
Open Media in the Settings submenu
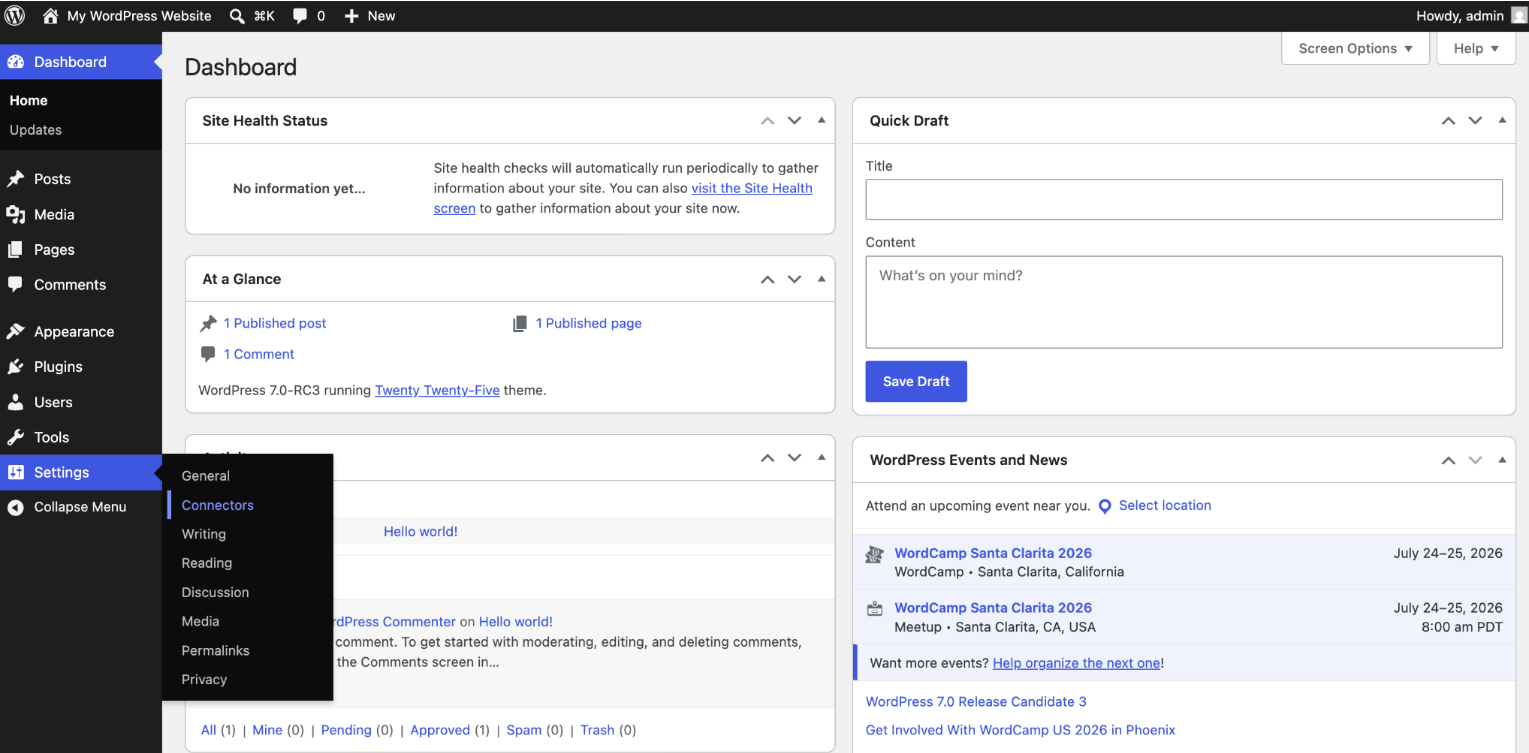[x=200, y=621]
